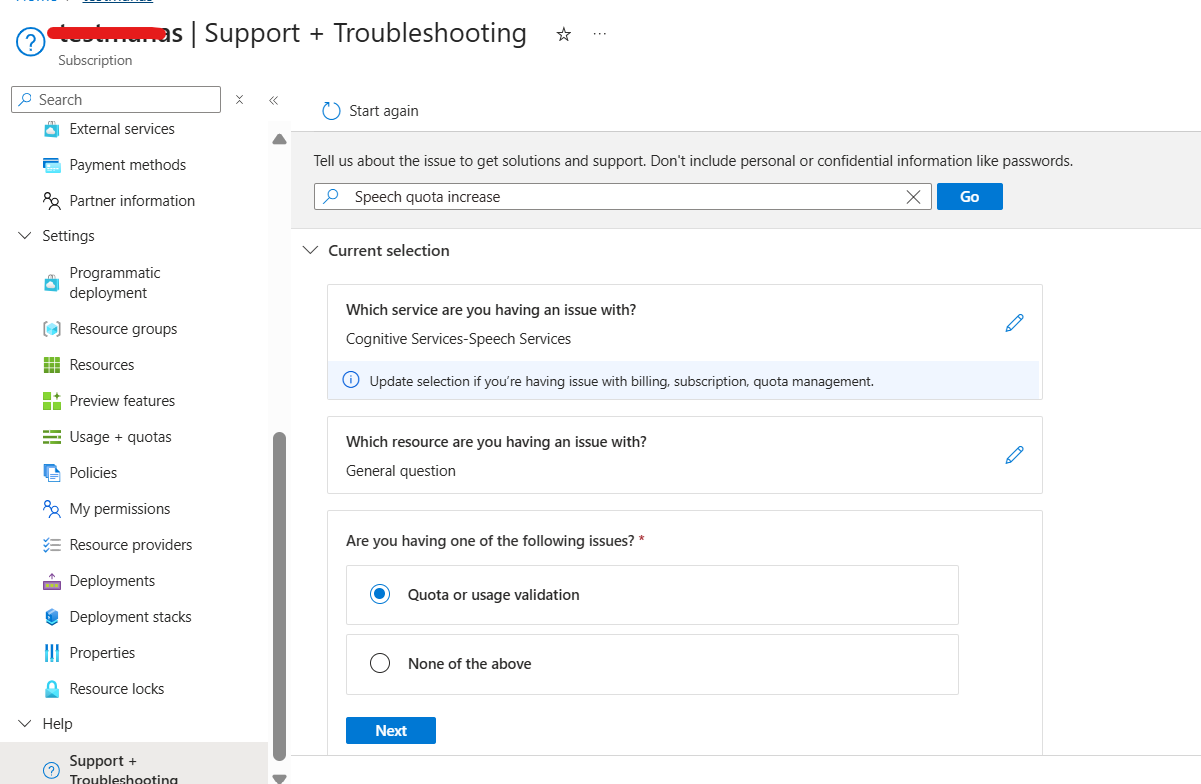
Task: Click the My permissions person icon
Action: coord(52,509)
